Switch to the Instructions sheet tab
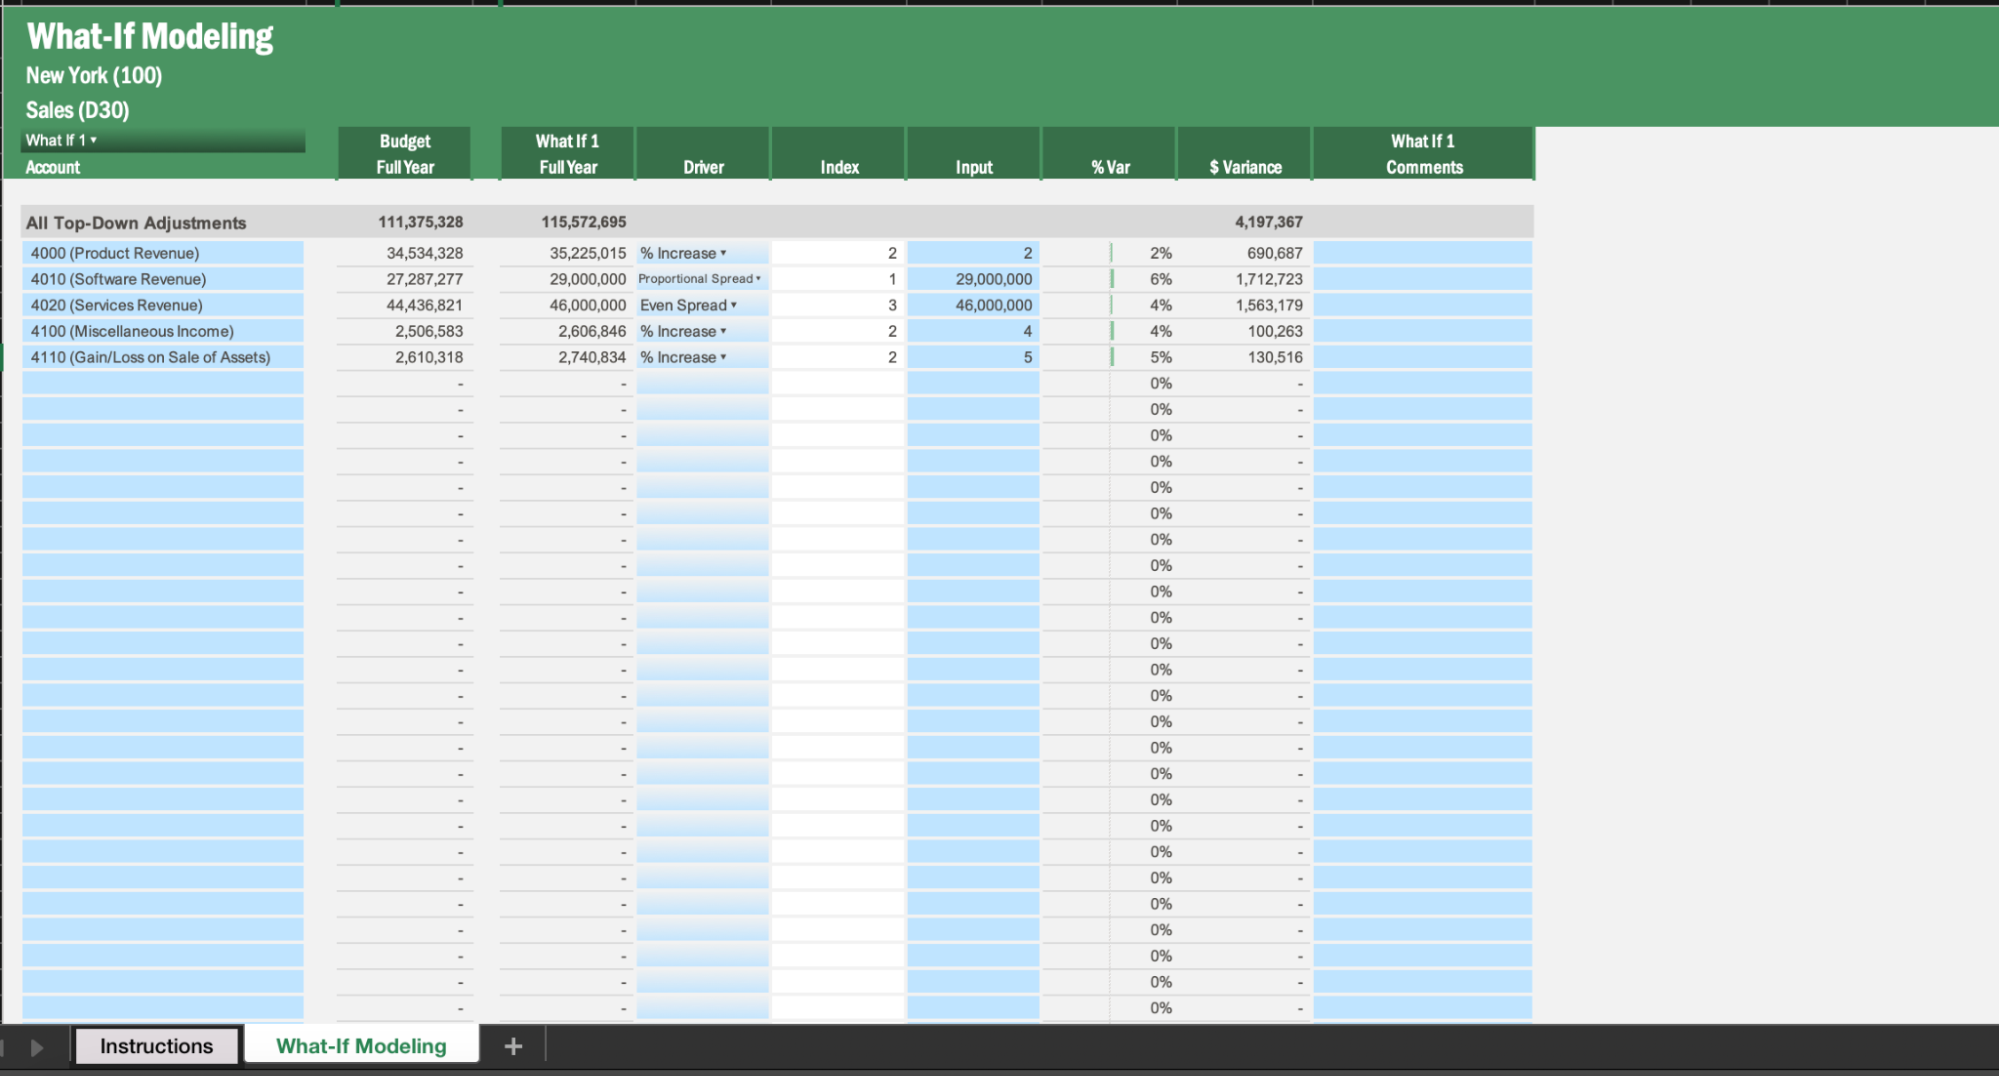1999x1076 pixels. click(156, 1046)
